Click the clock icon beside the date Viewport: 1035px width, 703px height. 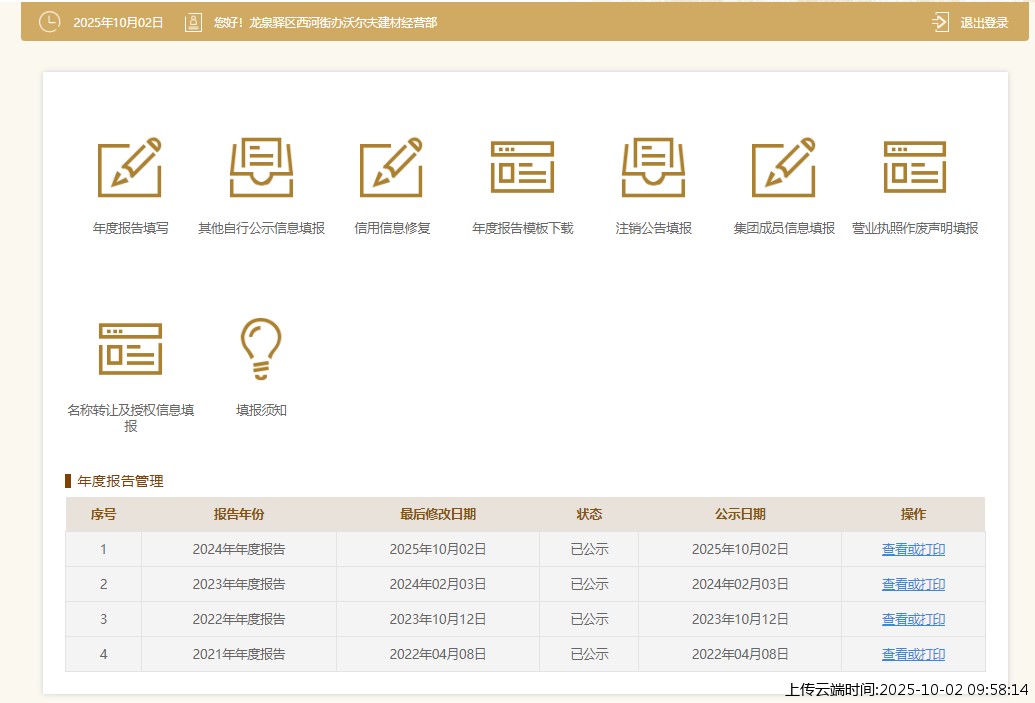point(49,22)
